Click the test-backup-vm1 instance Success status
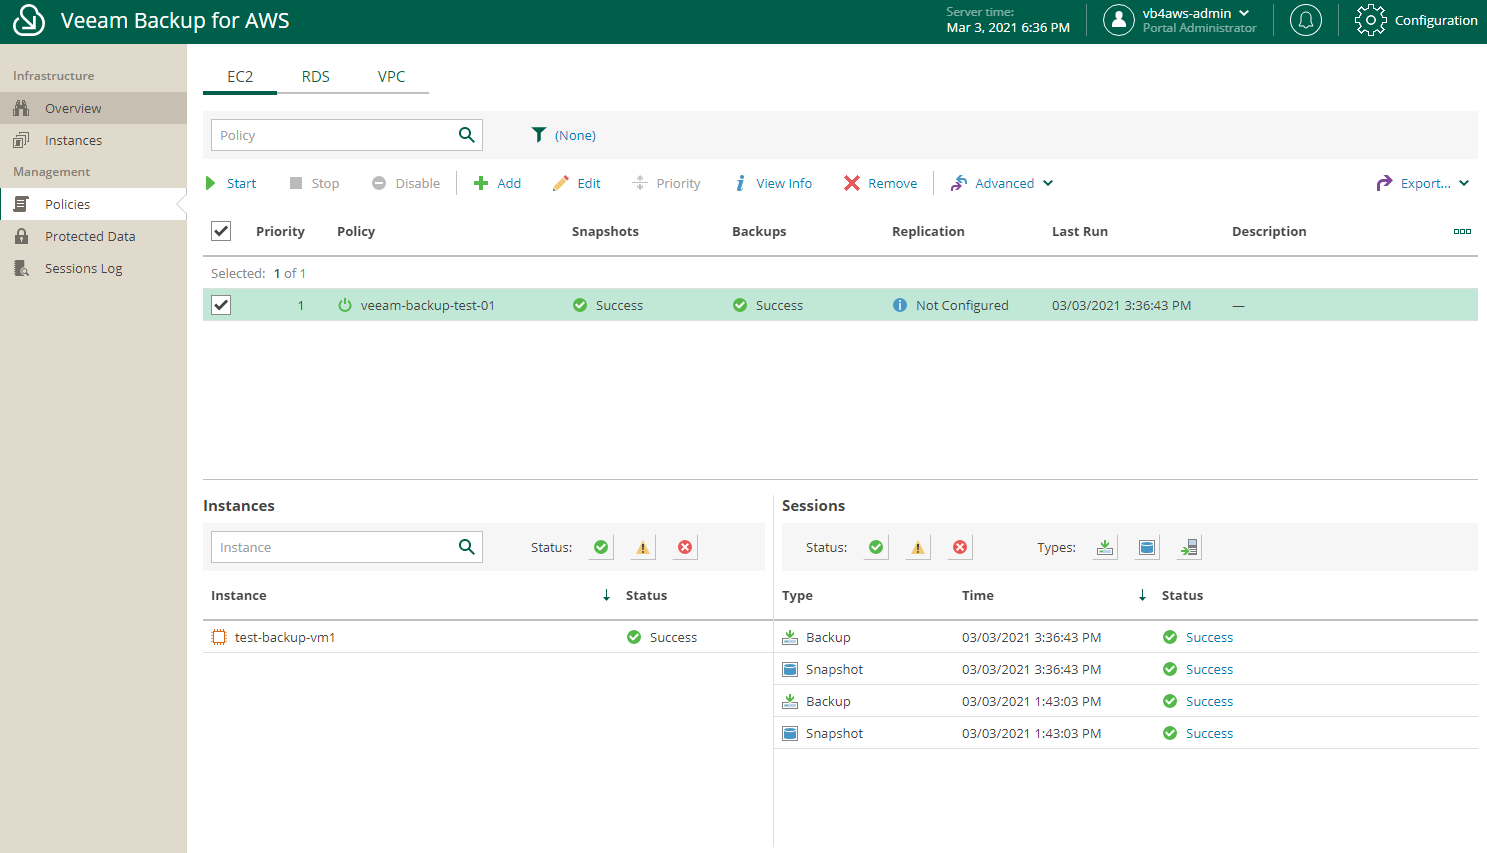This screenshot has height=853, width=1487. tap(662, 637)
